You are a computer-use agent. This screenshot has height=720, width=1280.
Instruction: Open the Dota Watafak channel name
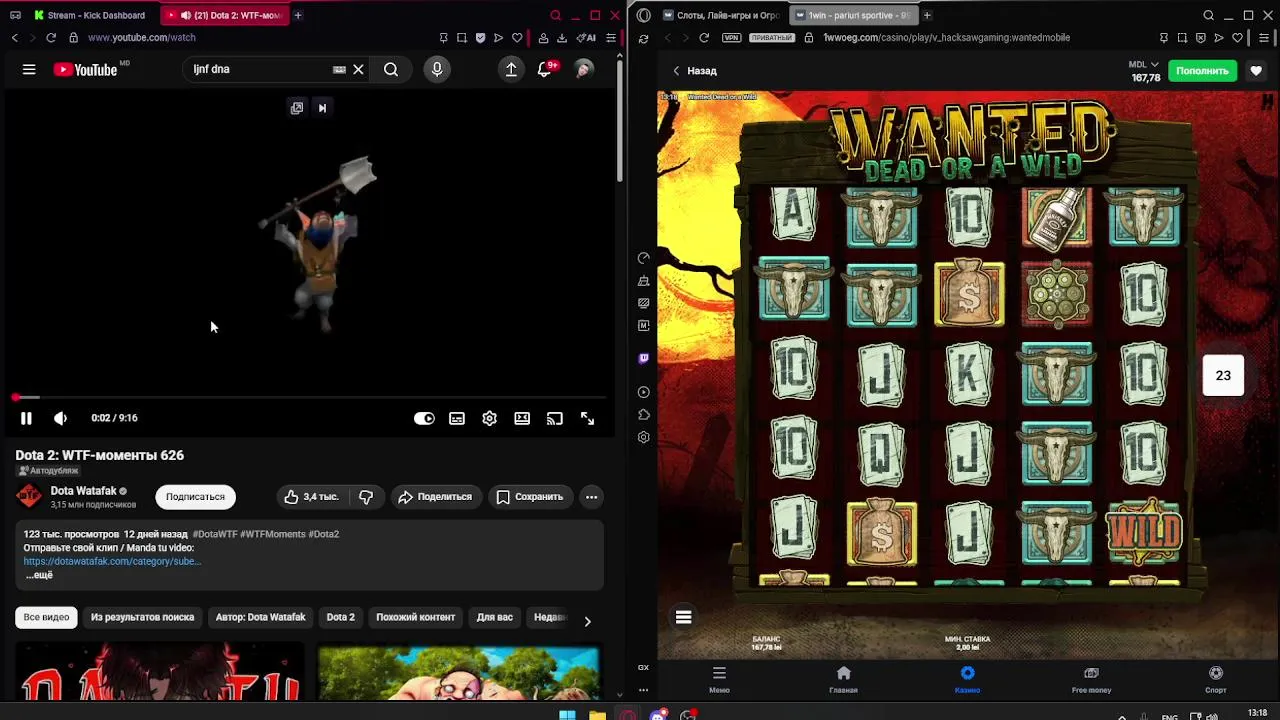click(84, 491)
